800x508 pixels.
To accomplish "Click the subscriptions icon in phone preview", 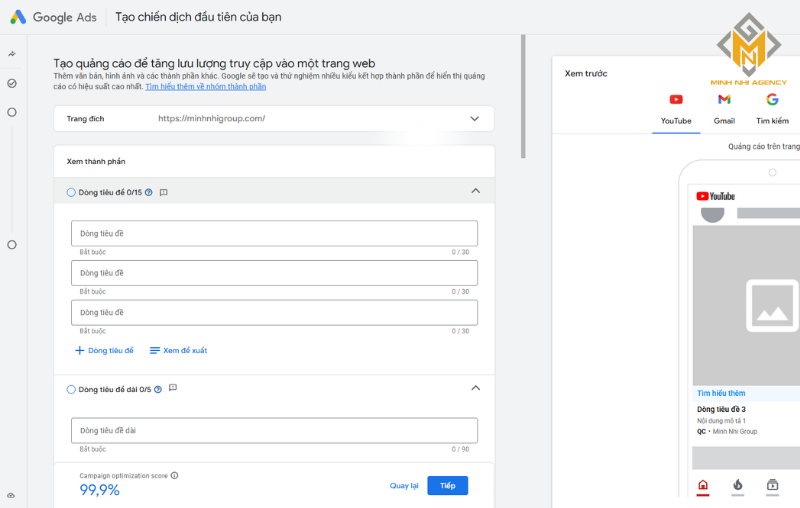I will click(772, 485).
